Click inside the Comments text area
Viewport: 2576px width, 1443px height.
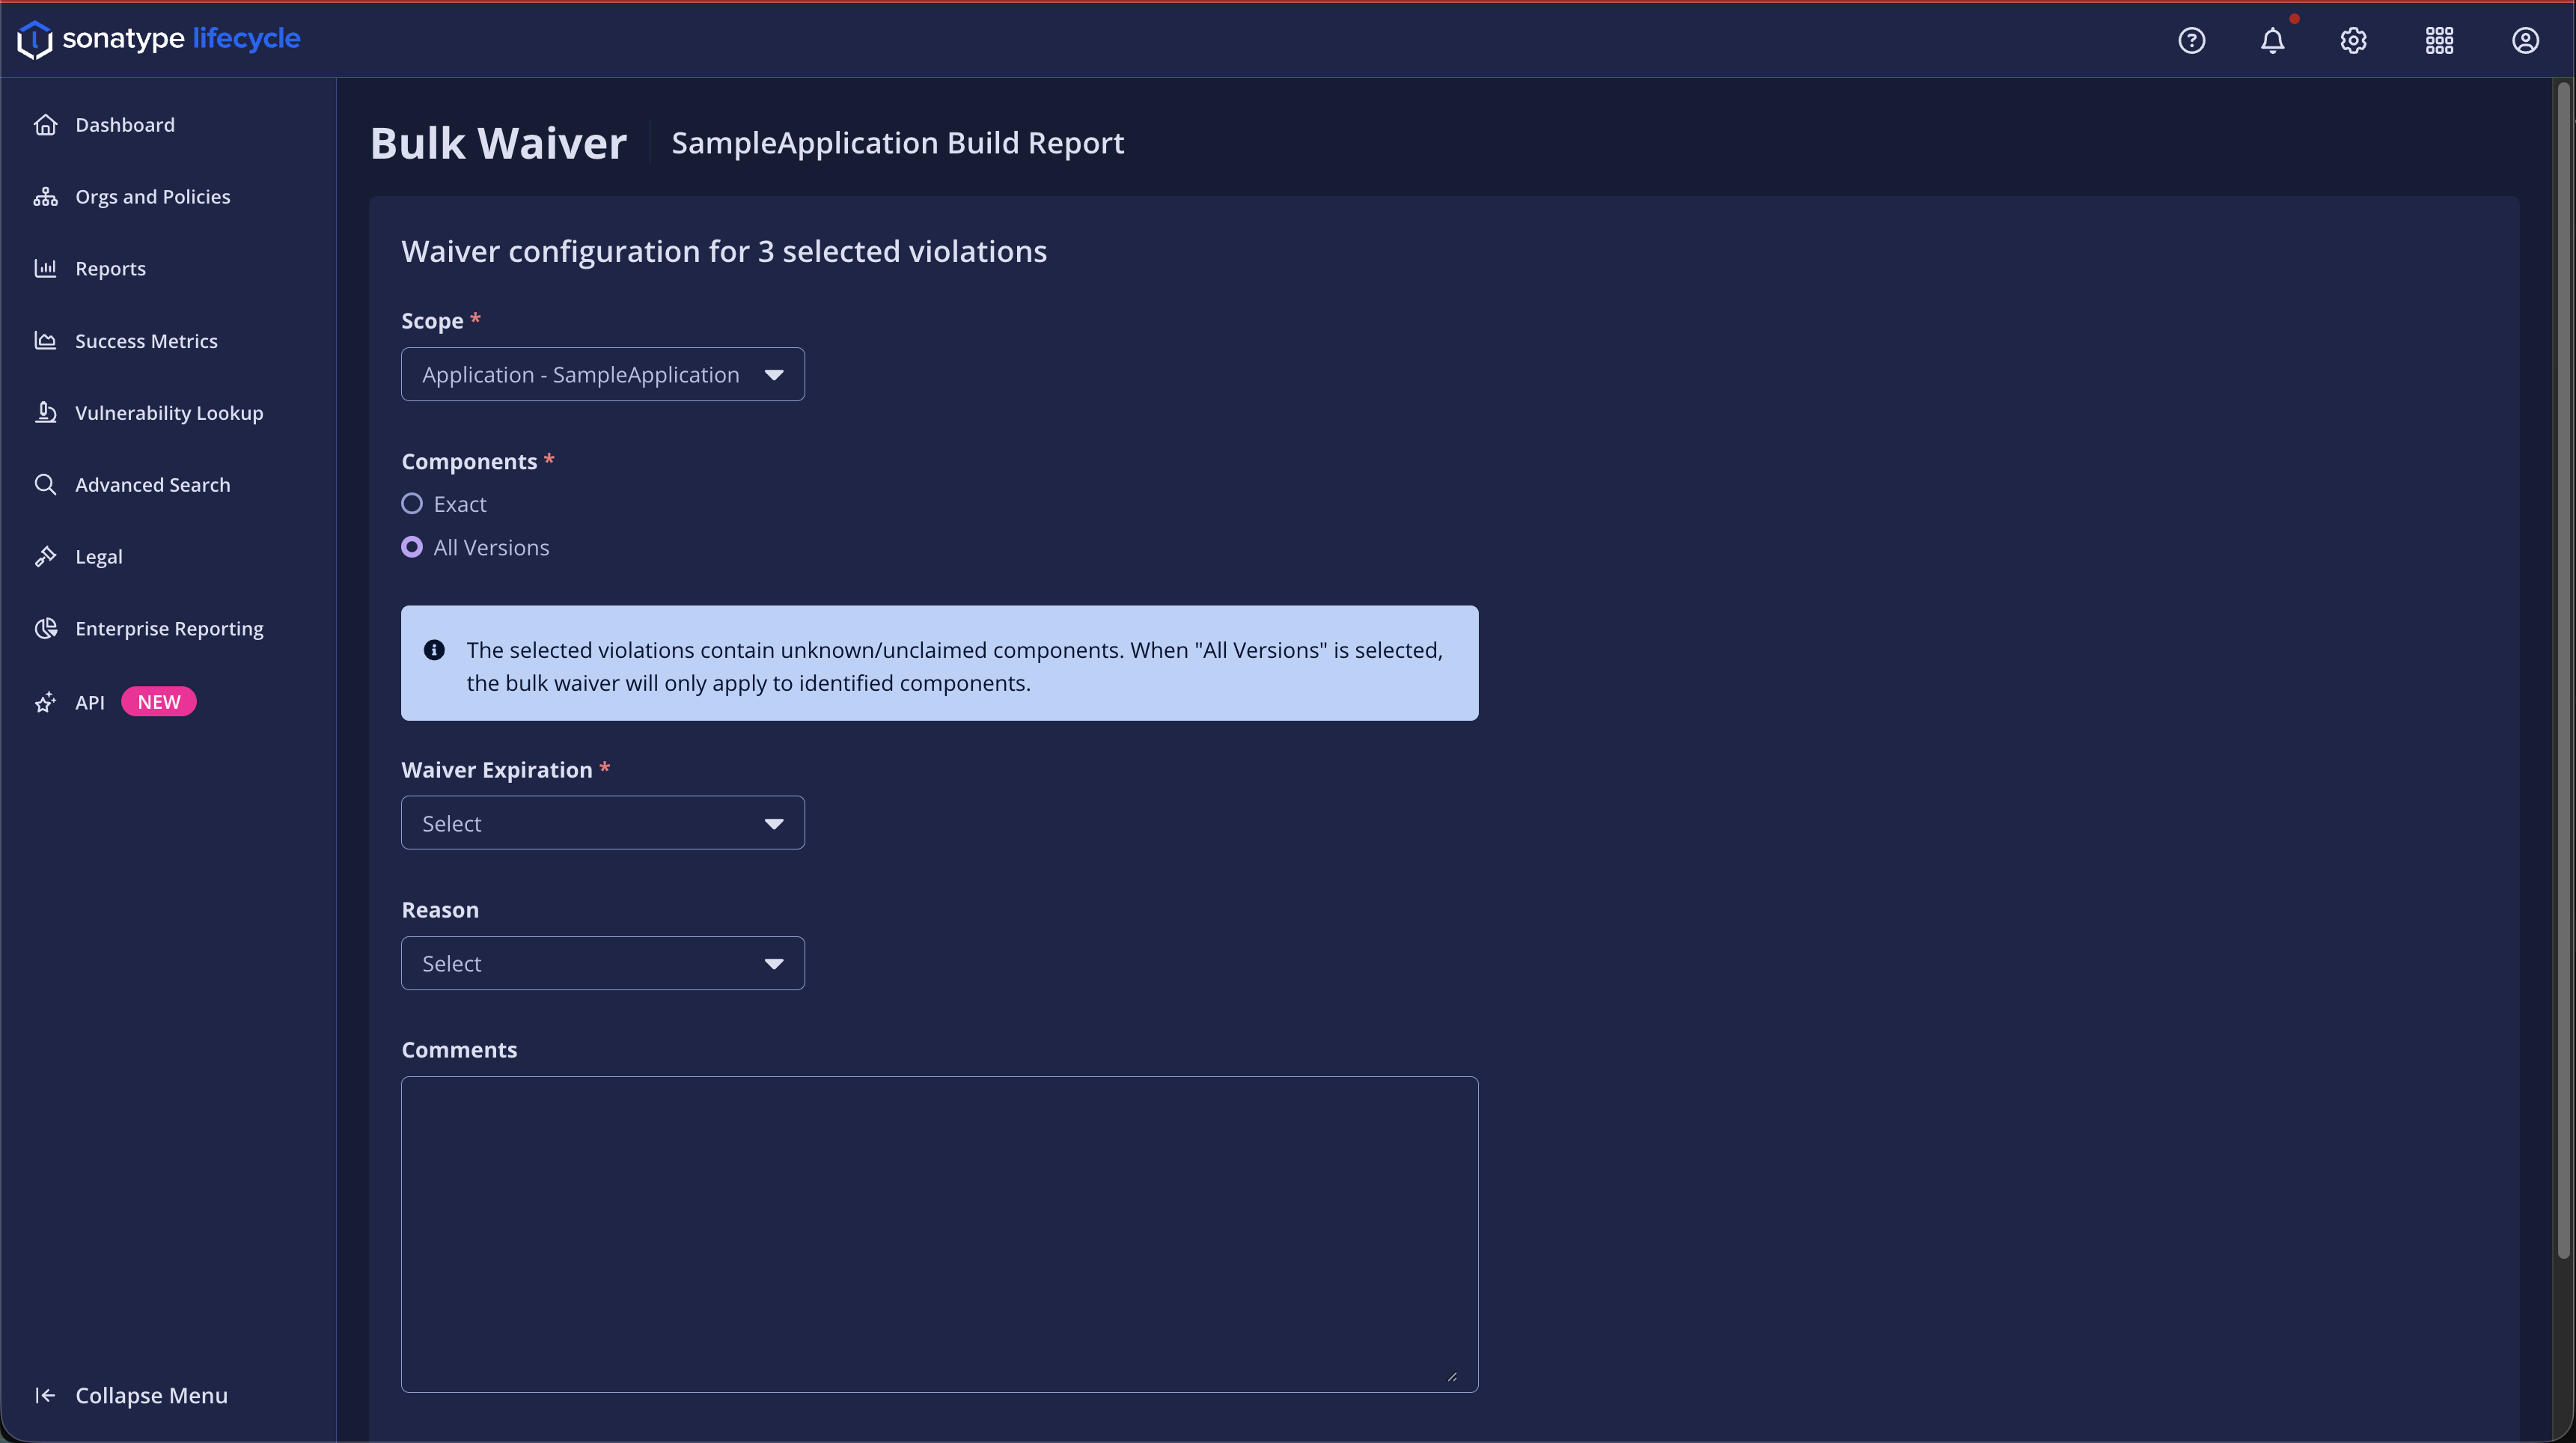click(x=939, y=1233)
